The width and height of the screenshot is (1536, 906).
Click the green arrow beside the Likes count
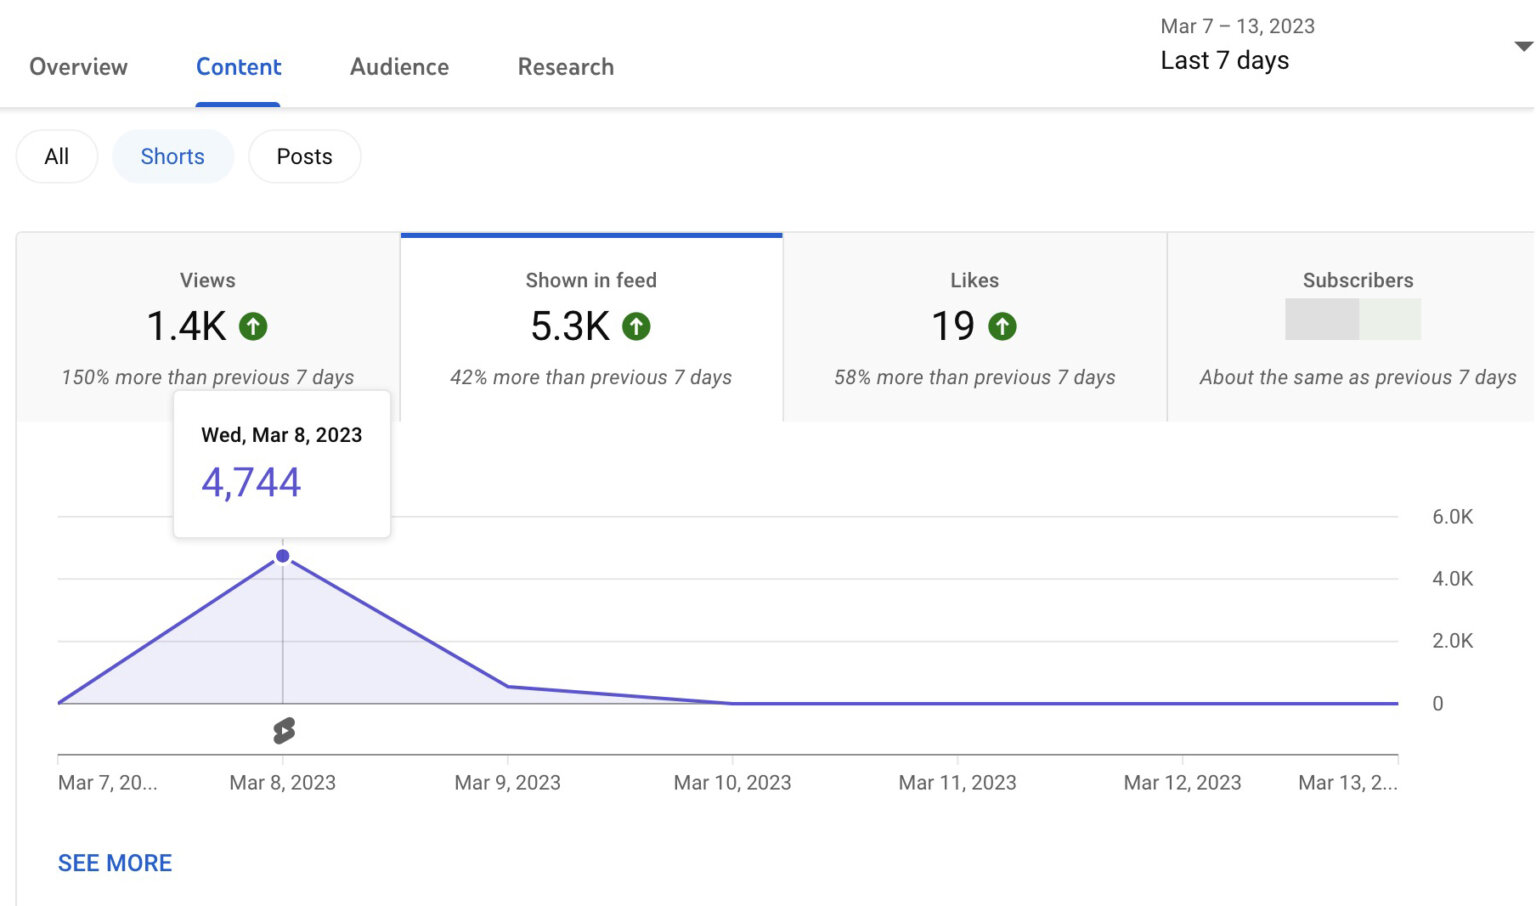pos(1004,326)
